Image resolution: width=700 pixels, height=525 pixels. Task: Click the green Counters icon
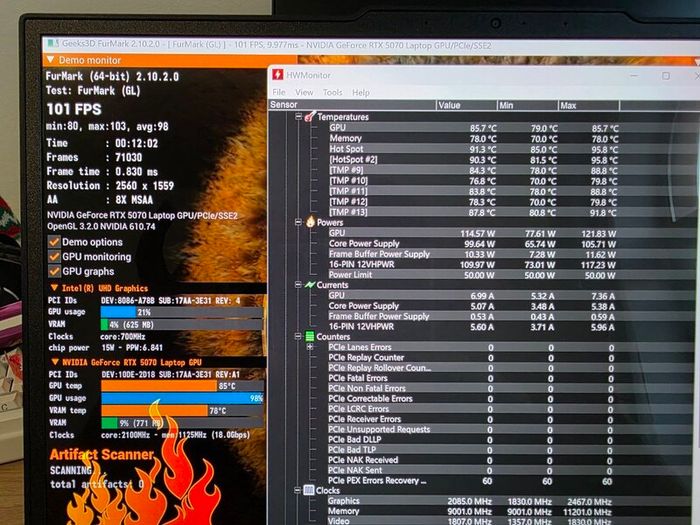(x=309, y=336)
